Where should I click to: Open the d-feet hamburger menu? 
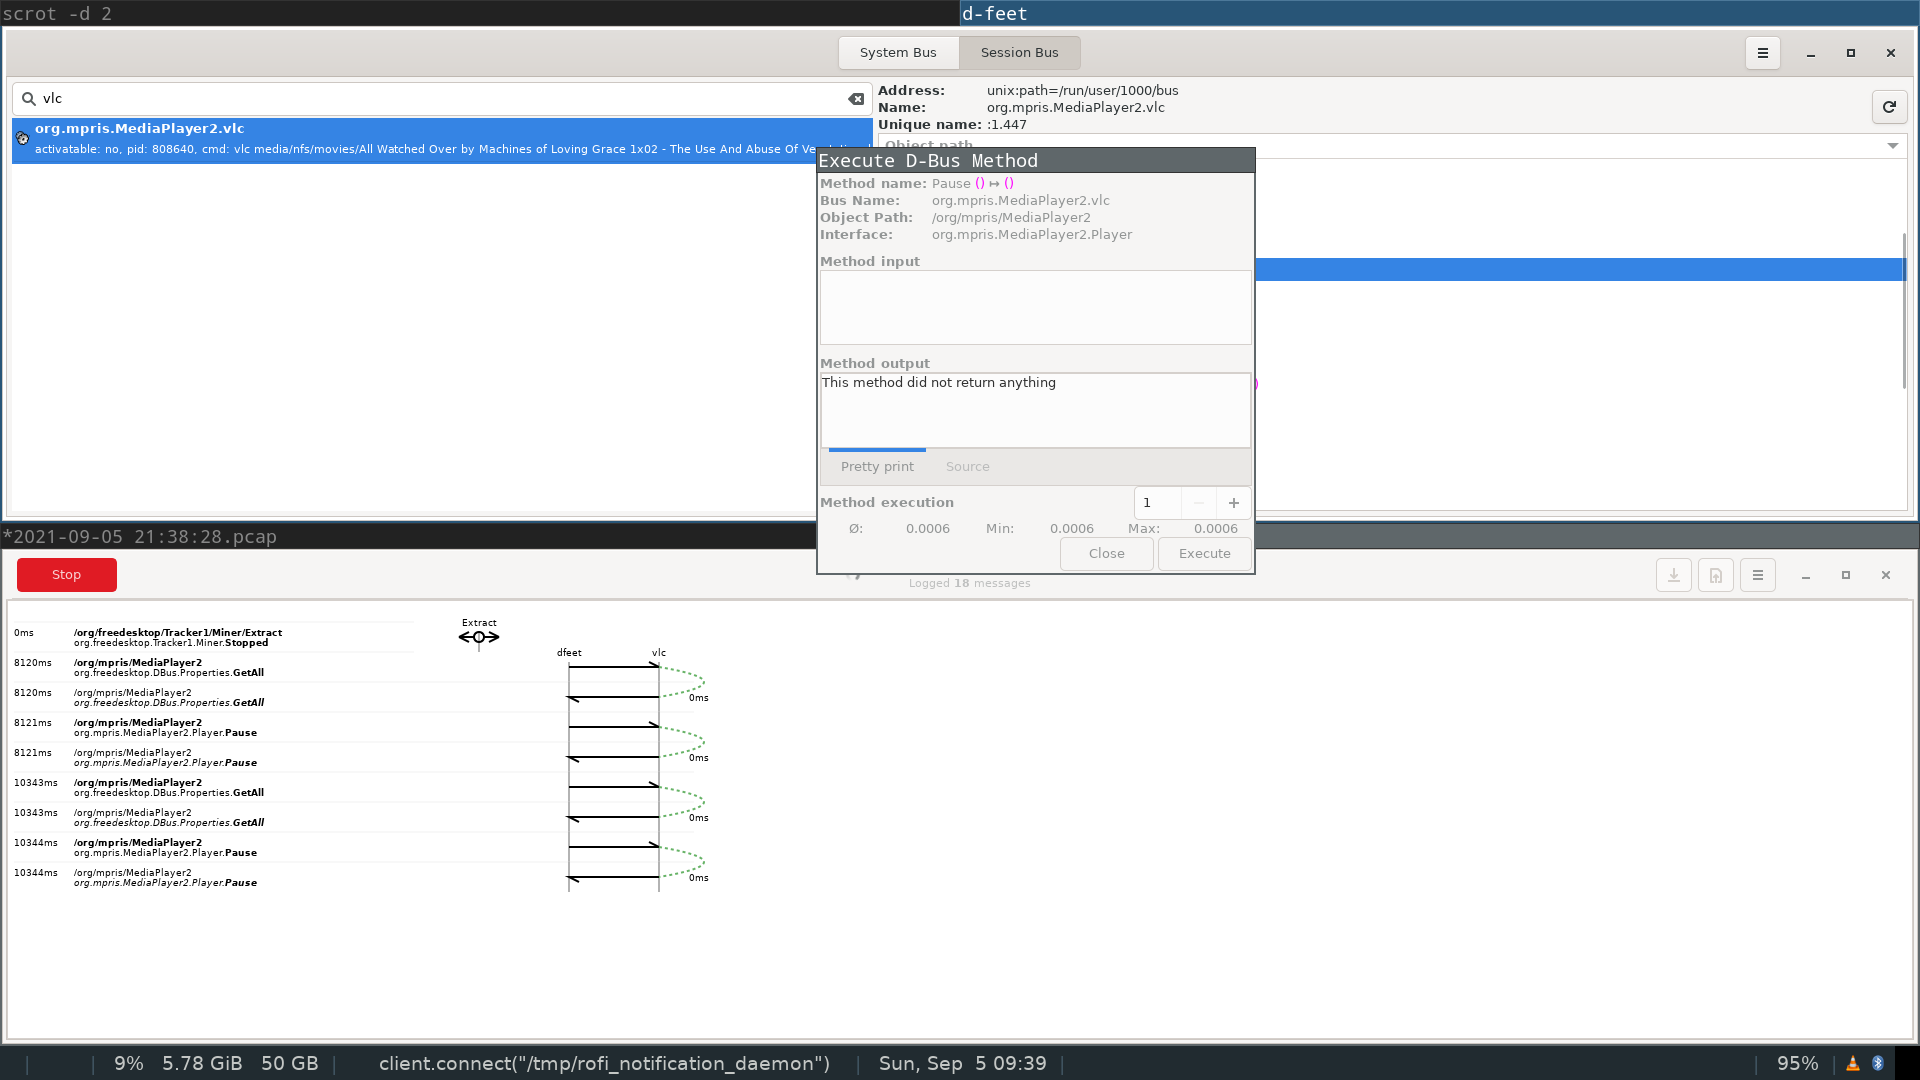pos(1763,53)
